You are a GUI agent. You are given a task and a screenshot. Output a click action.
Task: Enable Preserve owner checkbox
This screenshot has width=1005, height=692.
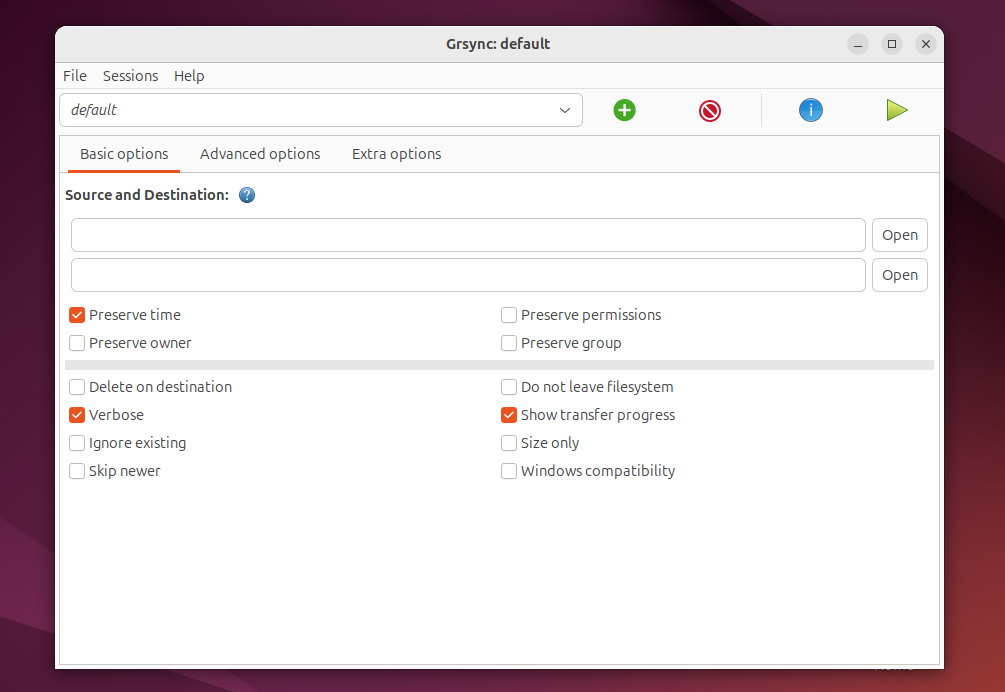pos(77,343)
